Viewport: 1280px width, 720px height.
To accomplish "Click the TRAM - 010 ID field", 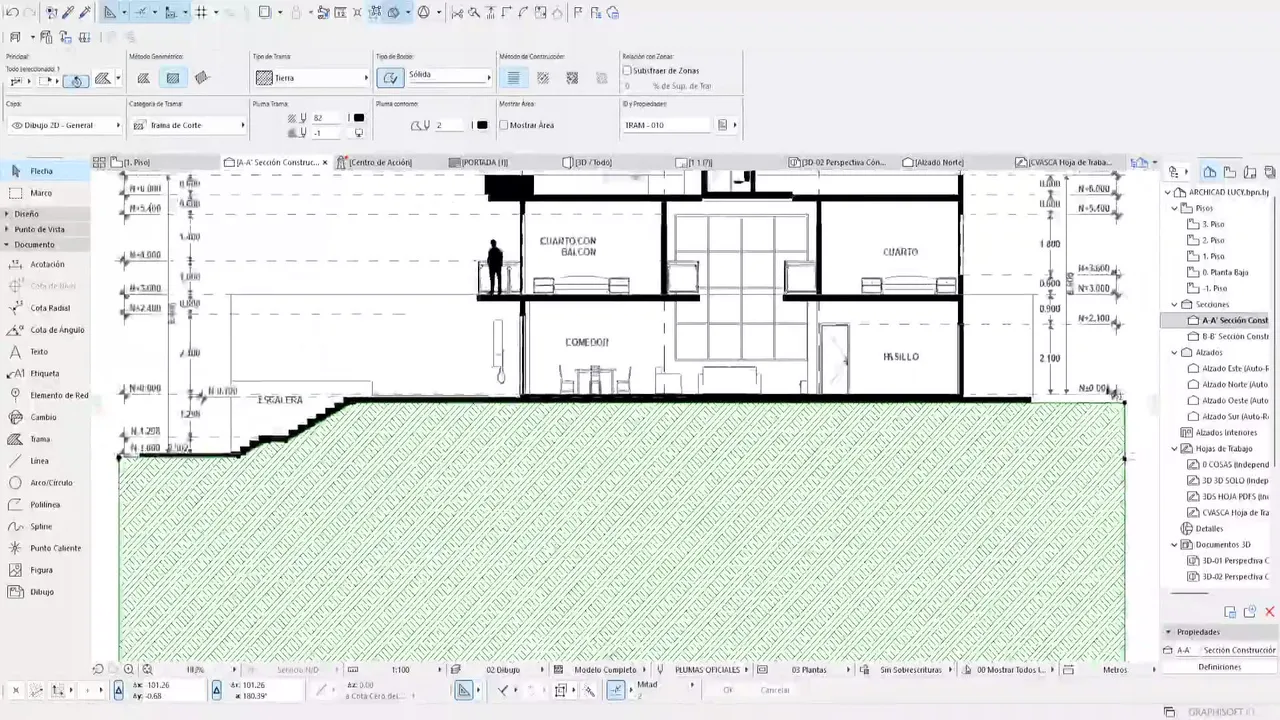I will tap(668, 125).
